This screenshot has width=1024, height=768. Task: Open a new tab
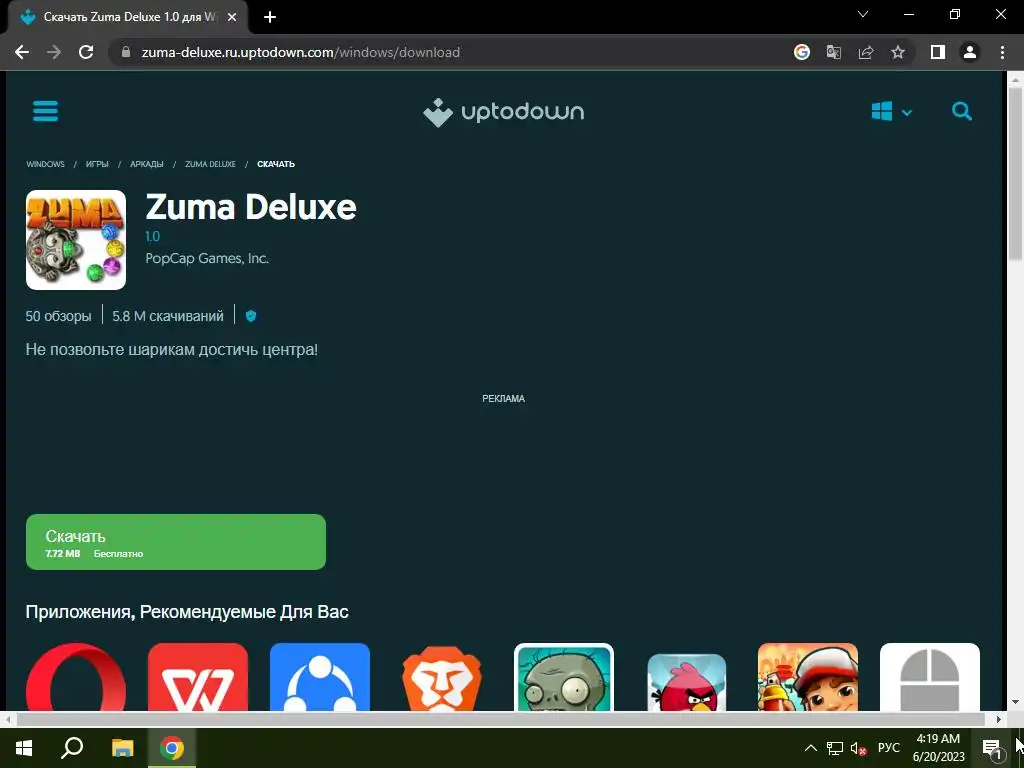coord(270,17)
